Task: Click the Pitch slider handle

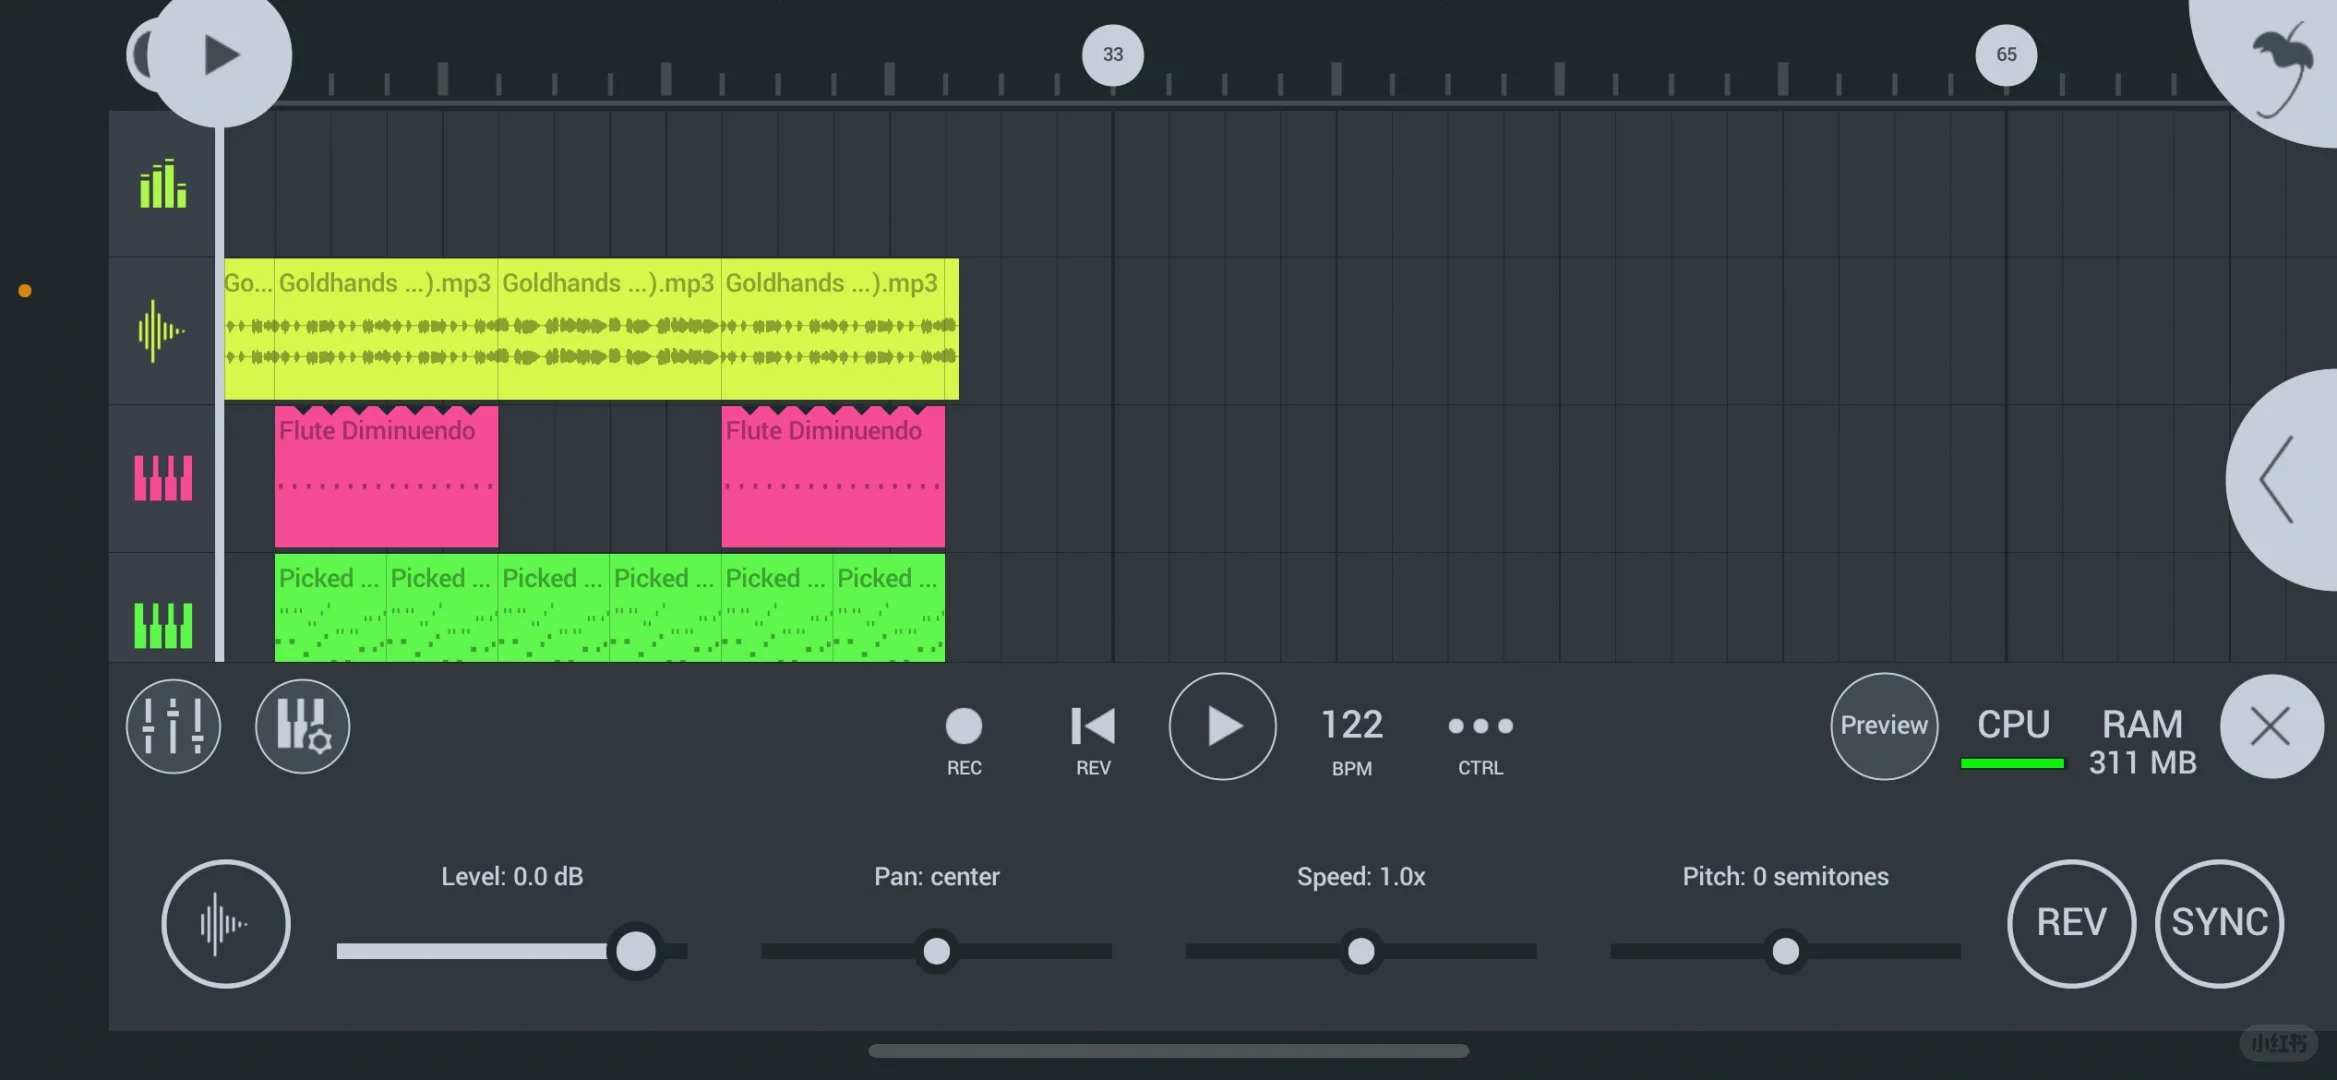Action: coord(1786,951)
